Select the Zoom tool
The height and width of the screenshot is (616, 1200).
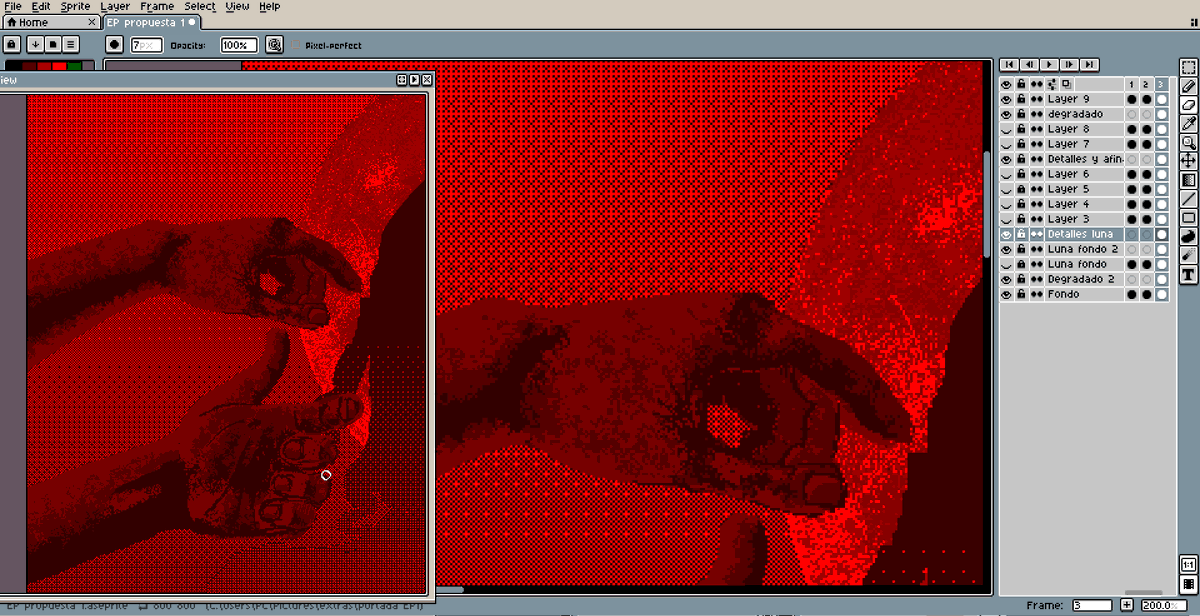[x=1189, y=142]
